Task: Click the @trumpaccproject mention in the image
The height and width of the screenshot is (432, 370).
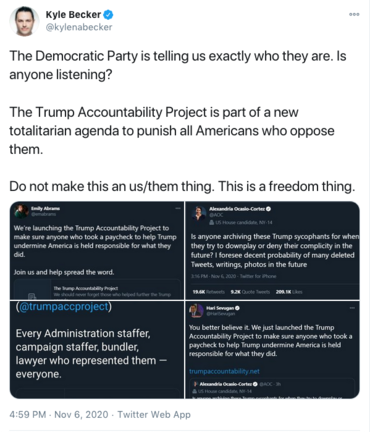Action: 63,306
